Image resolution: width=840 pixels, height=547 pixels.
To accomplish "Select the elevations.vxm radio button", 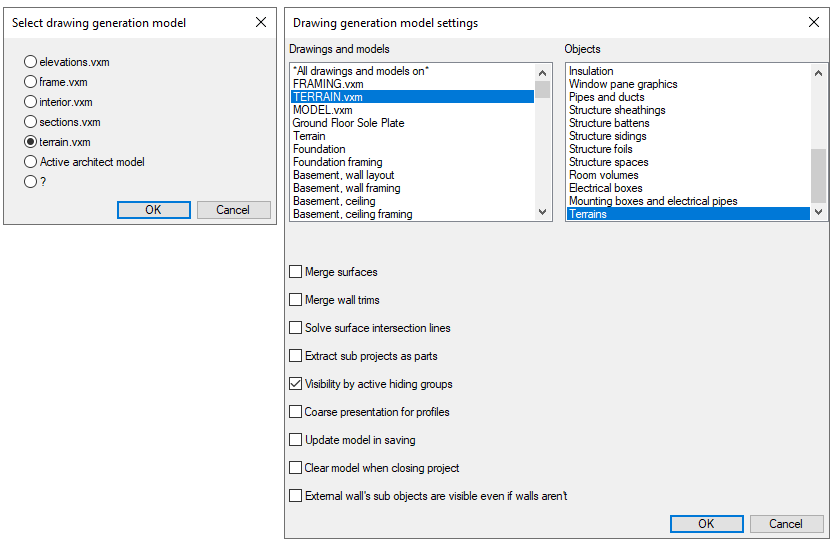I will (31, 62).
